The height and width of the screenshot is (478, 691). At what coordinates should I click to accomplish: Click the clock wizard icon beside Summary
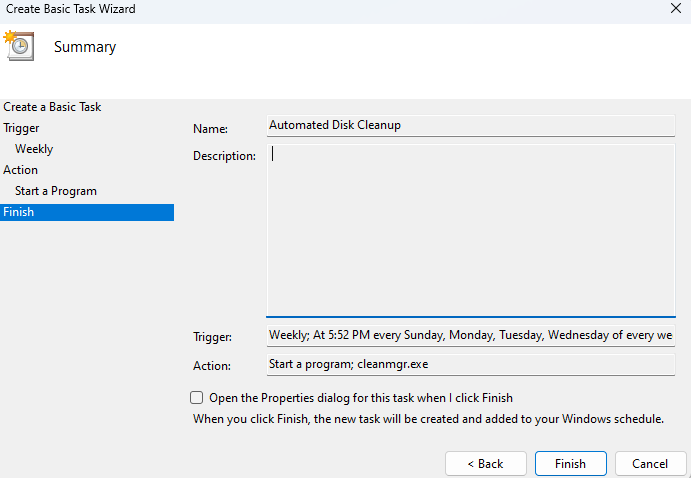pos(20,46)
